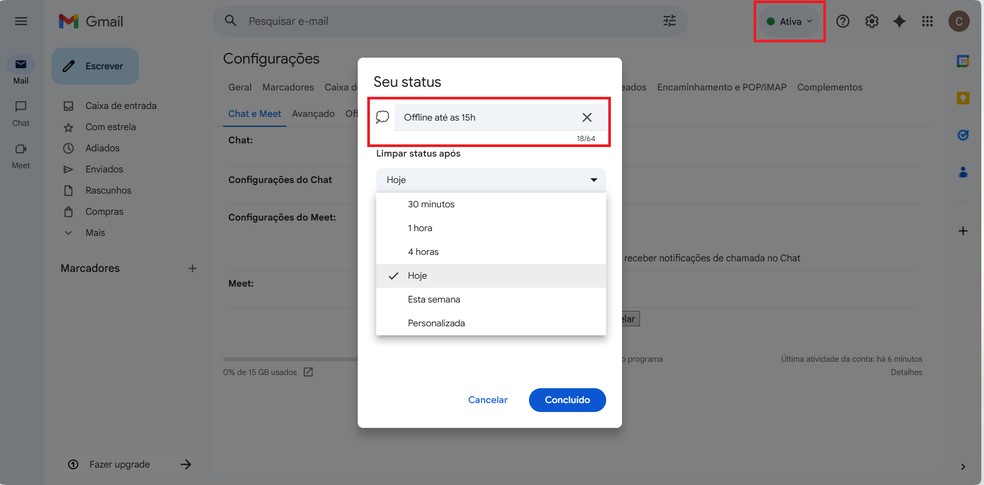Open Encaminhamento e POP/IMAP tab
Image resolution: width=984 pixels, height=485 pixels.
pos(722,87)
